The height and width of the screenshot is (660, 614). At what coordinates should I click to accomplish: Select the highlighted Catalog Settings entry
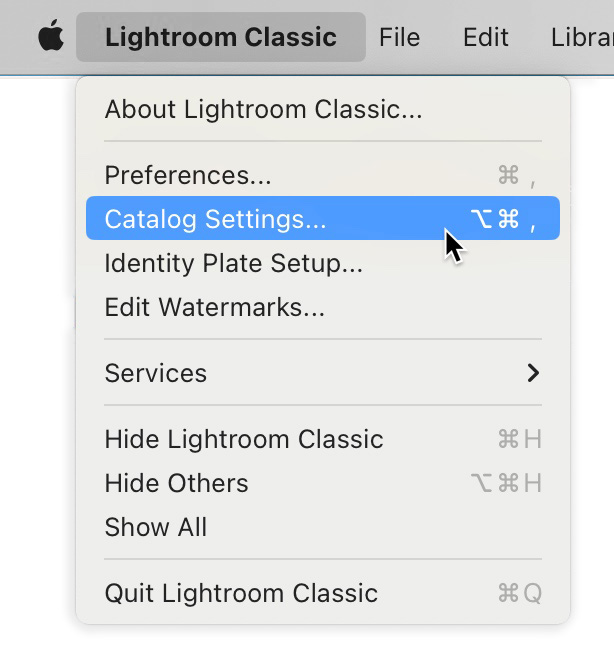[323, 218]
